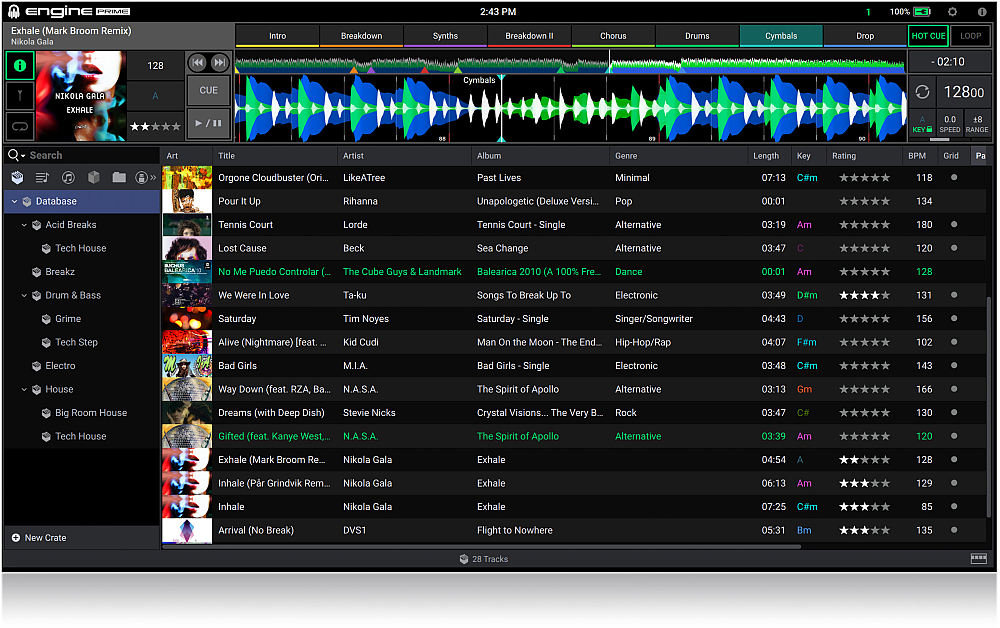The height and width of the screenshot is (628, 1000).
Task: Collapse the Acid Breaks crate
Action: tap(24, 225)
